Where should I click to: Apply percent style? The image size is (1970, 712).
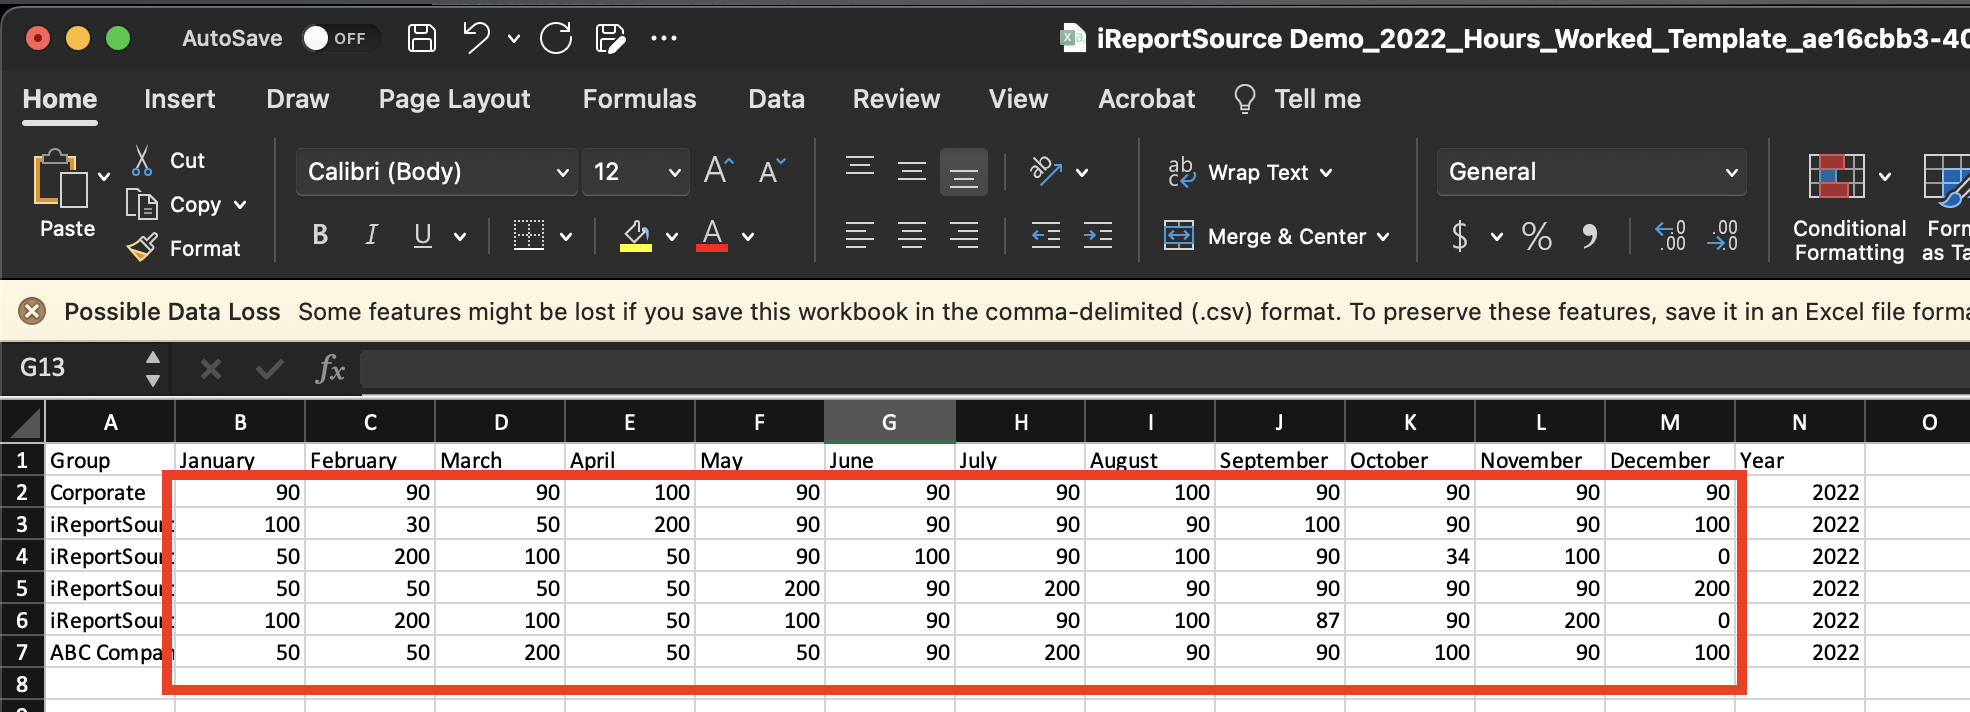(x=1537, y=236)
